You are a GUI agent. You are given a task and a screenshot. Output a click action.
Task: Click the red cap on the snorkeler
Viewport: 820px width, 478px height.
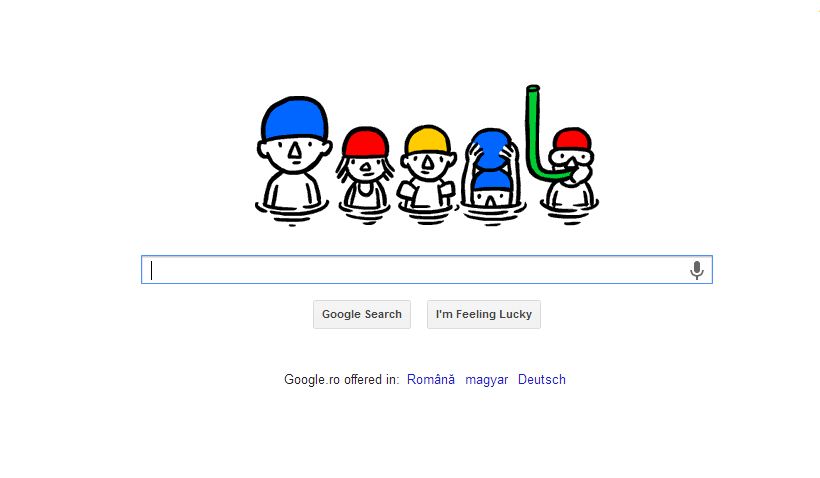pyautogui.click(x=572, y=139)
